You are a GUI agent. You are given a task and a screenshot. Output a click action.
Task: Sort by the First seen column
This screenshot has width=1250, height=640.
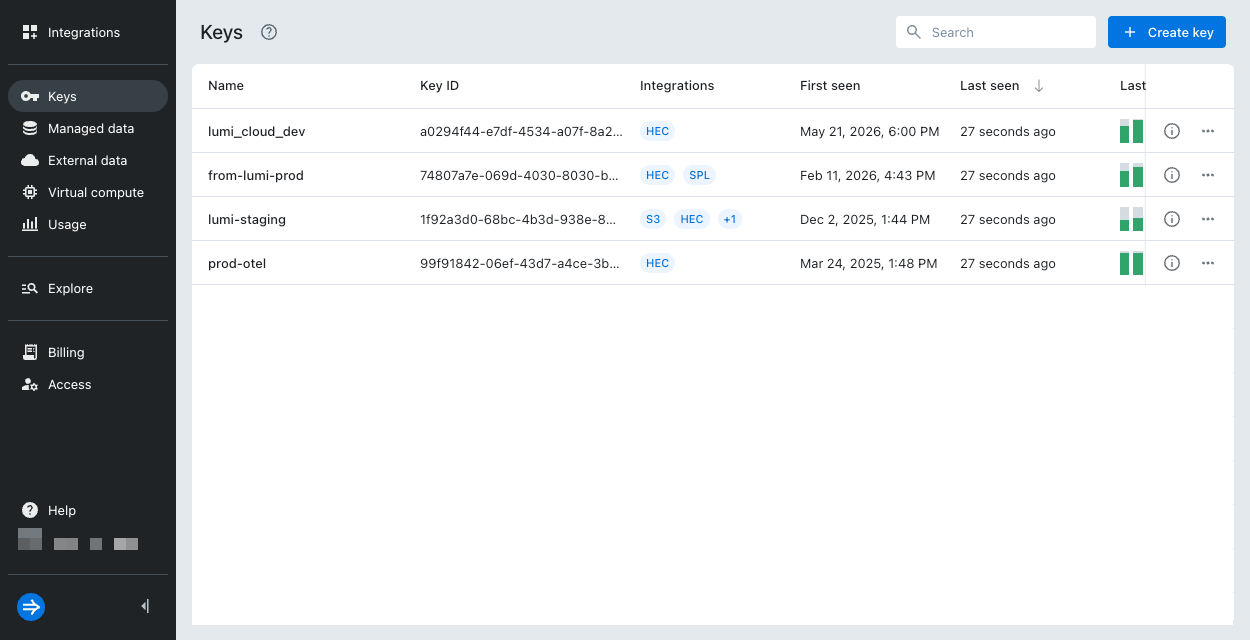pos(830,86)
